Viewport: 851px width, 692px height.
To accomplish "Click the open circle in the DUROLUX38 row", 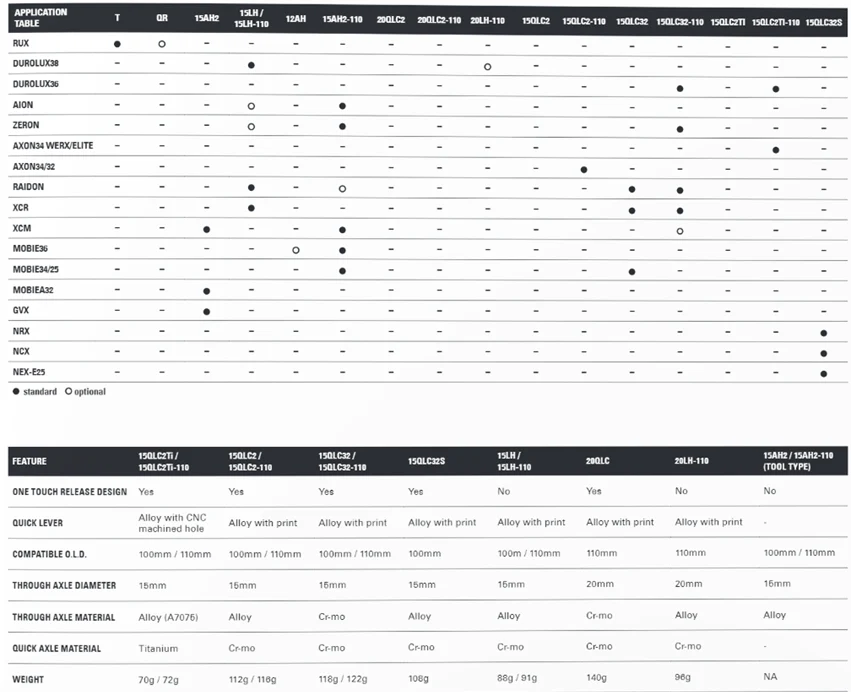I will [x=487, y=66].
